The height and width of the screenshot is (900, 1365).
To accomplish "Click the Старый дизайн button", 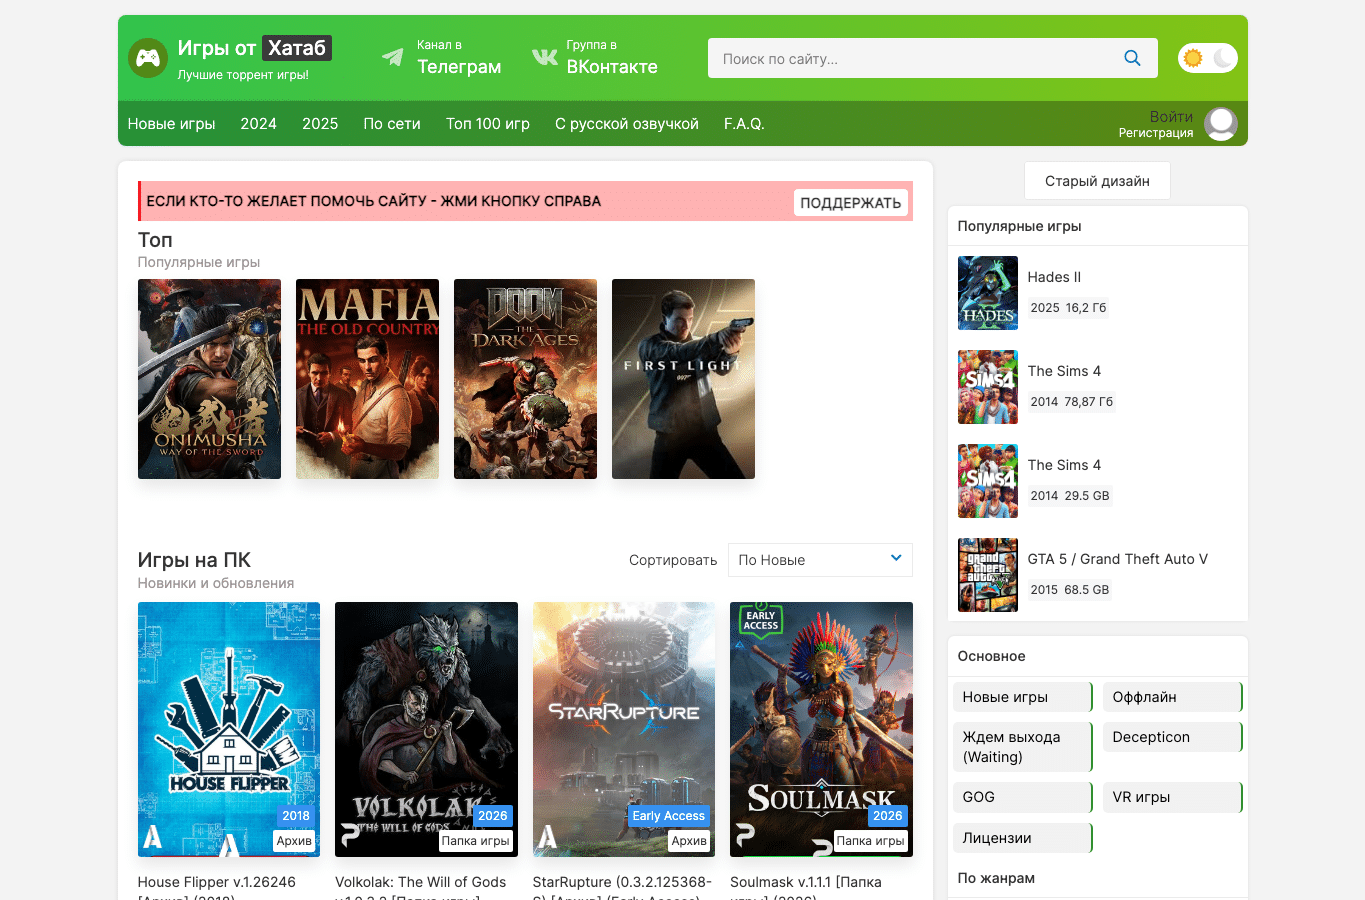I will [1097, 181].
